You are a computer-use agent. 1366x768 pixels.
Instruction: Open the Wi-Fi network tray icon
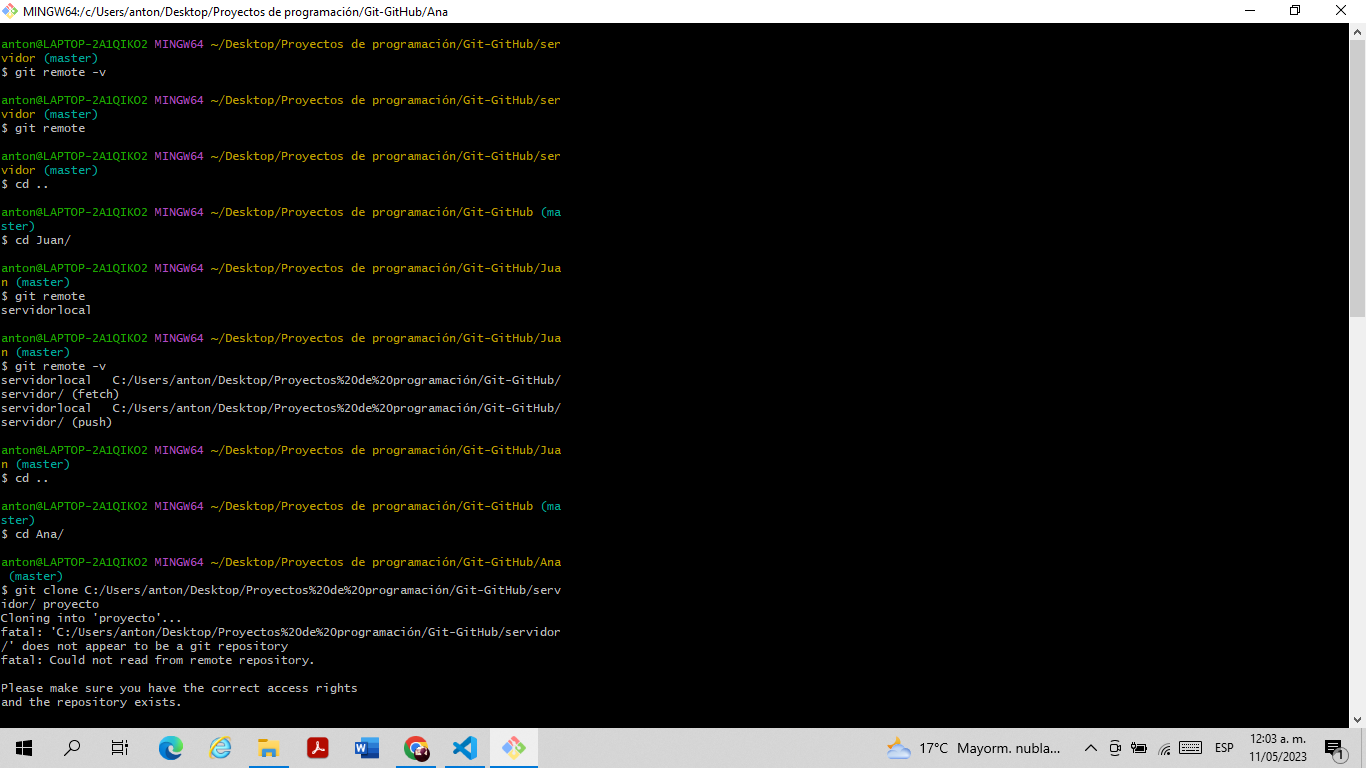(x=1164, y=748)
